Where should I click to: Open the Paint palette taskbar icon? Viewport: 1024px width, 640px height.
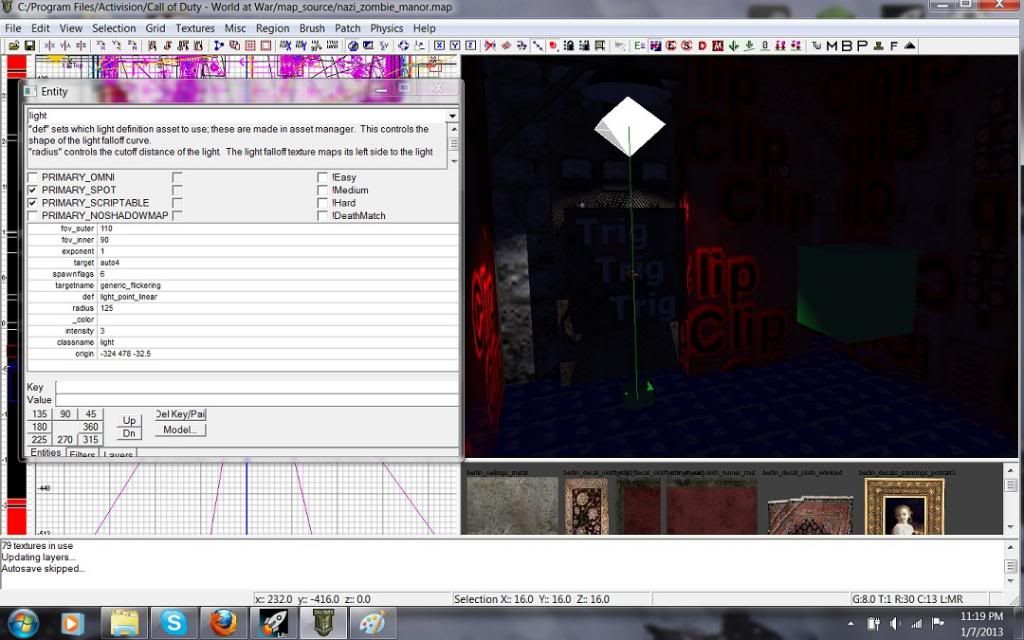click(373, 623)
